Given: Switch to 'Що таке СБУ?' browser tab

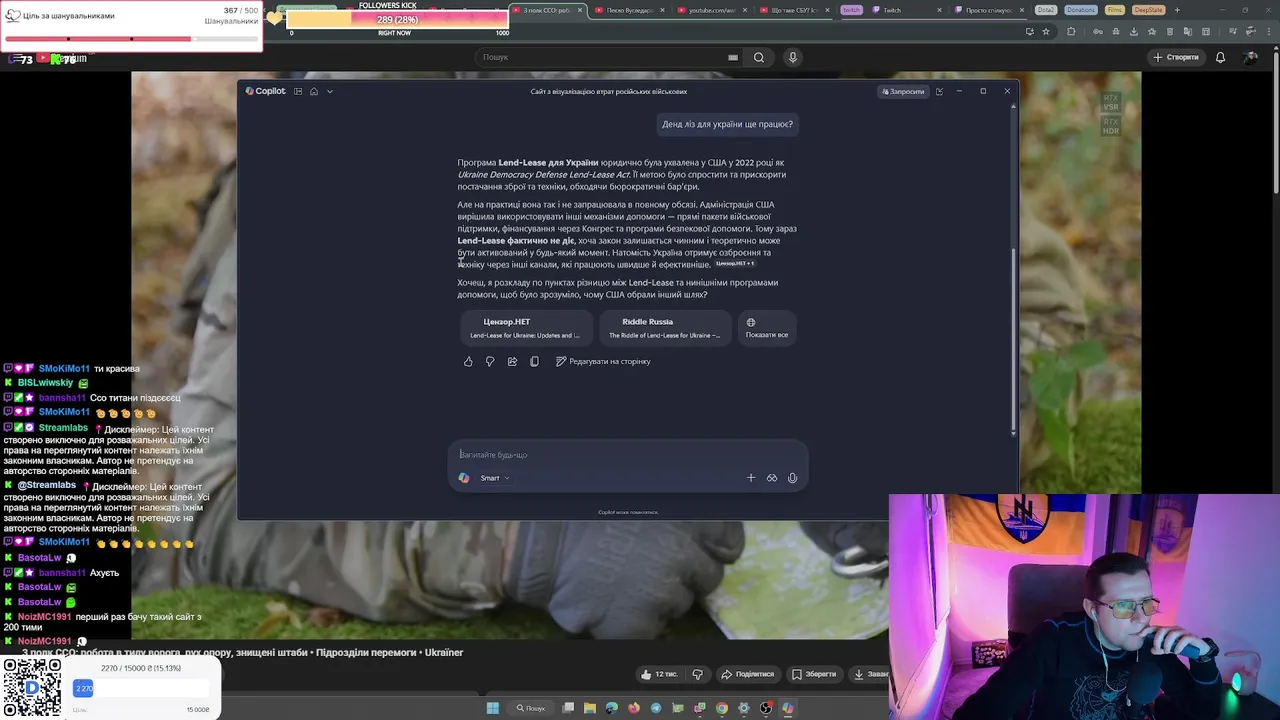Looking at the screenshot, I should (x=795, y=10).
